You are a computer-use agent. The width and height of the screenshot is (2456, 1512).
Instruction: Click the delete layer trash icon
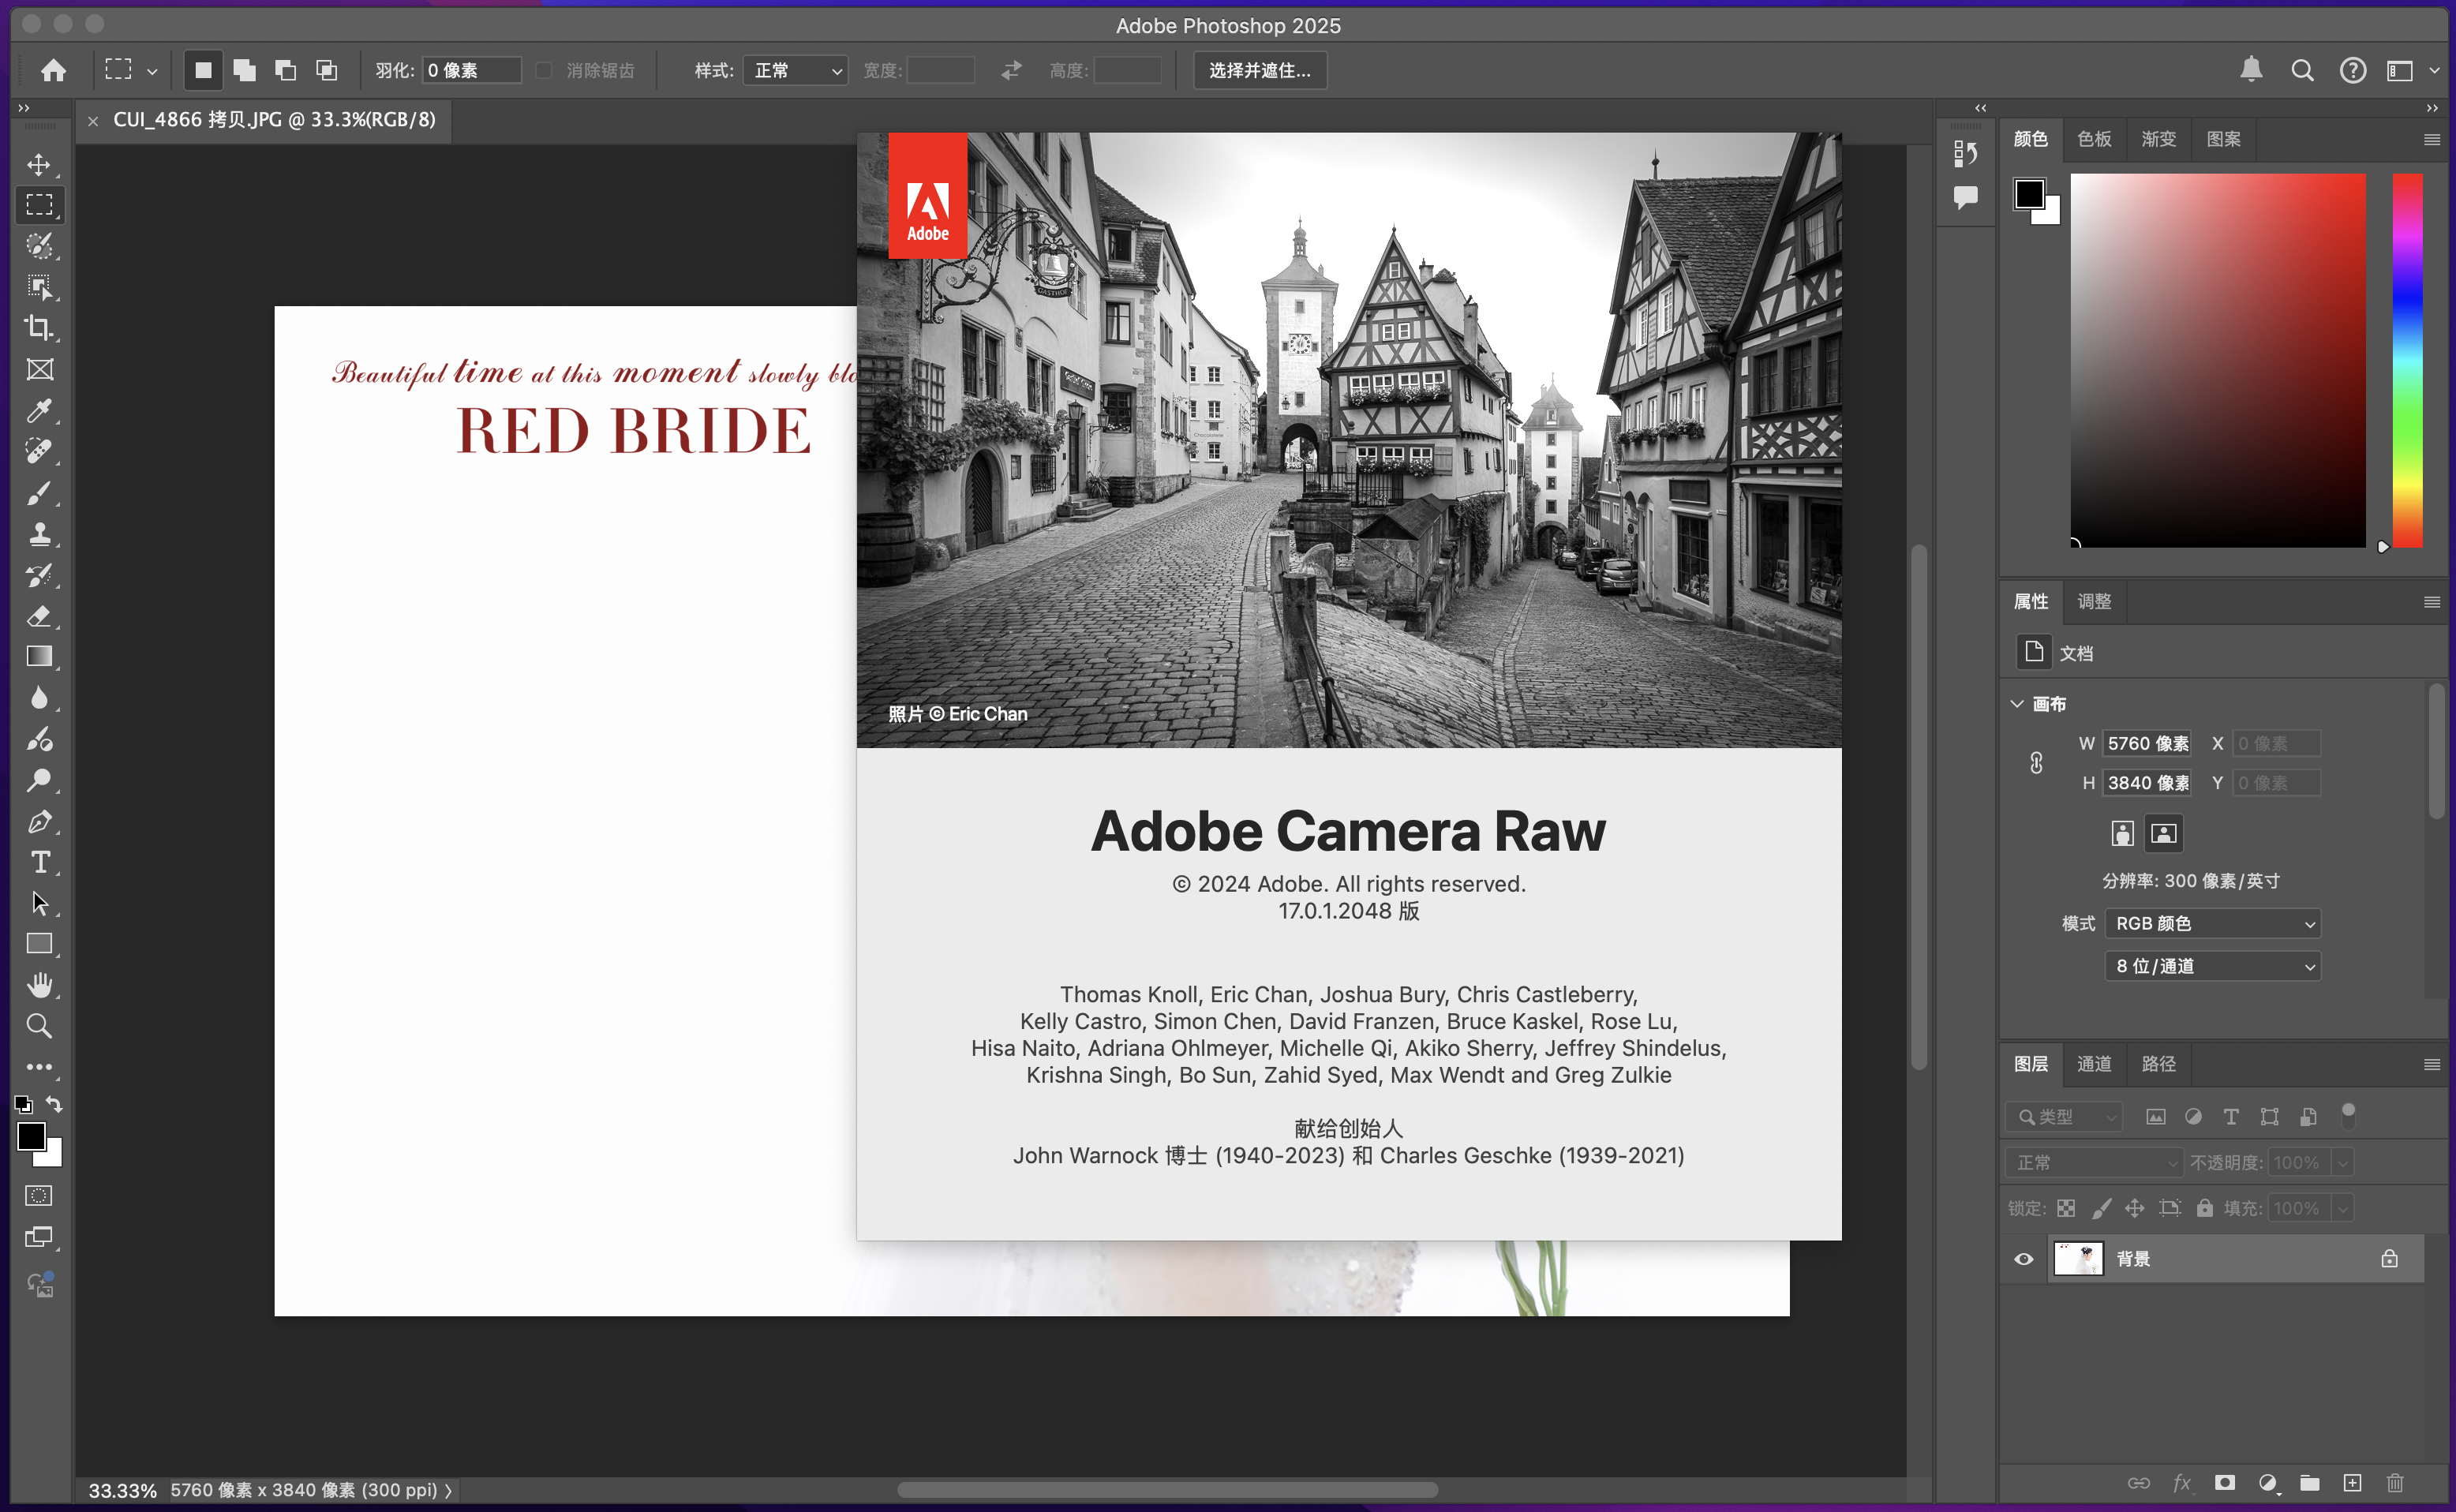[2395, 1482]
